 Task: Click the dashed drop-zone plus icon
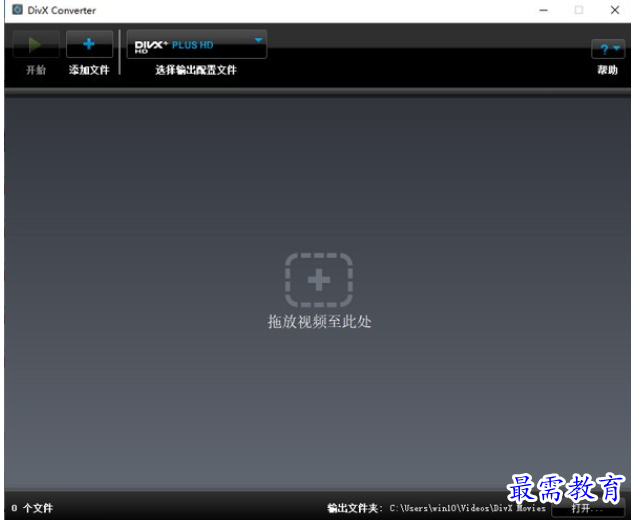(319, 280)
